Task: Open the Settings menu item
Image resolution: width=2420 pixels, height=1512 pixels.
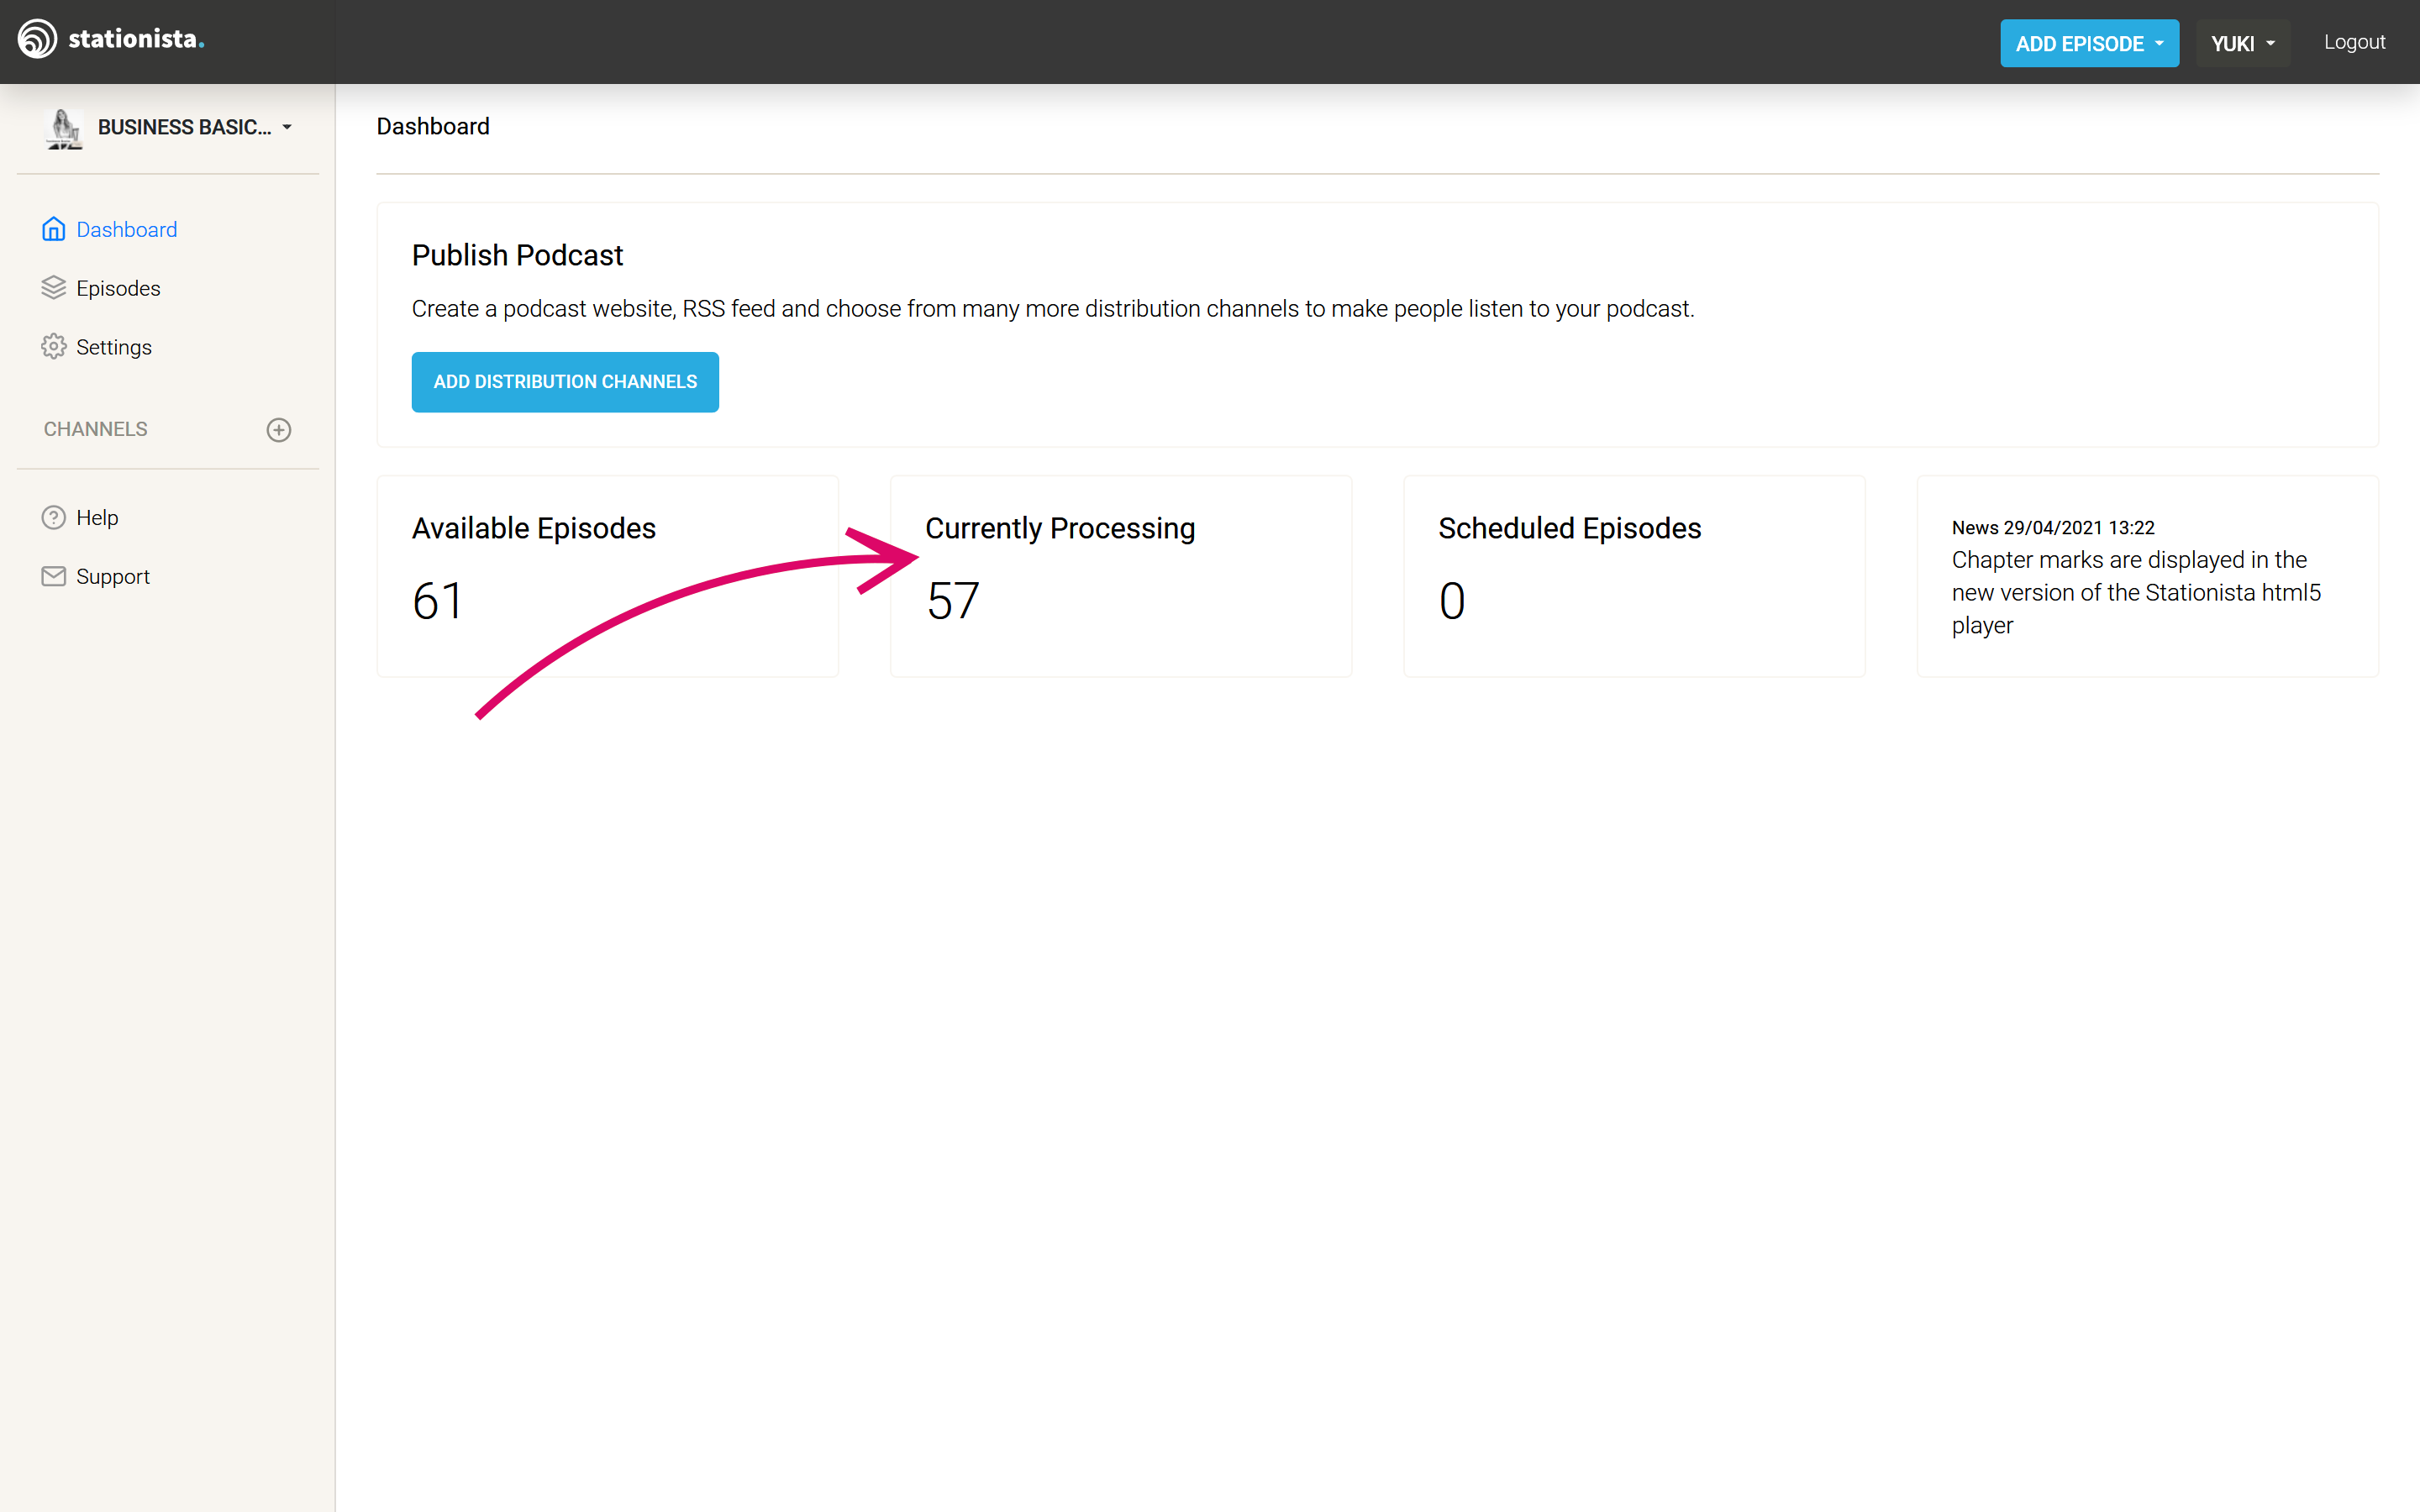Action: click(x=114, y=347)
